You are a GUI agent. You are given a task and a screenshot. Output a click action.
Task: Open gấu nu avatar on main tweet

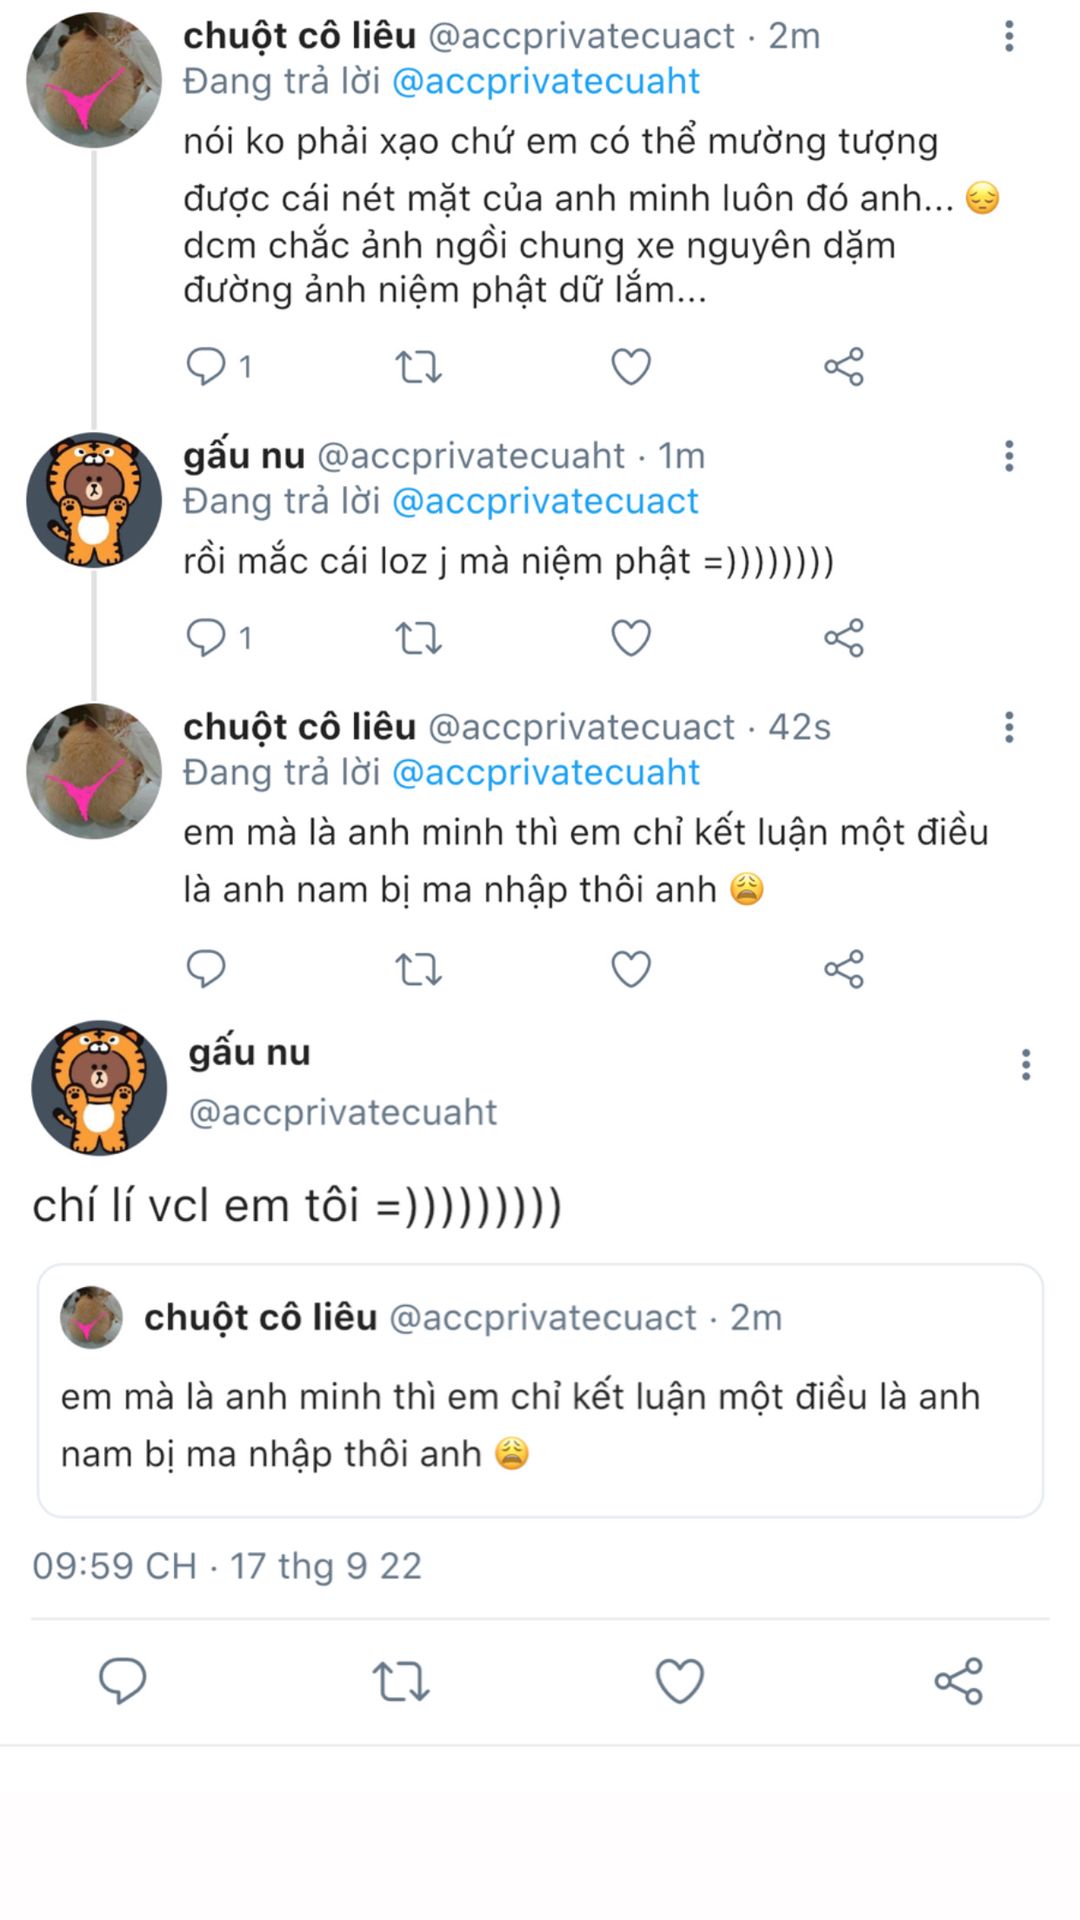[99, 1087]
